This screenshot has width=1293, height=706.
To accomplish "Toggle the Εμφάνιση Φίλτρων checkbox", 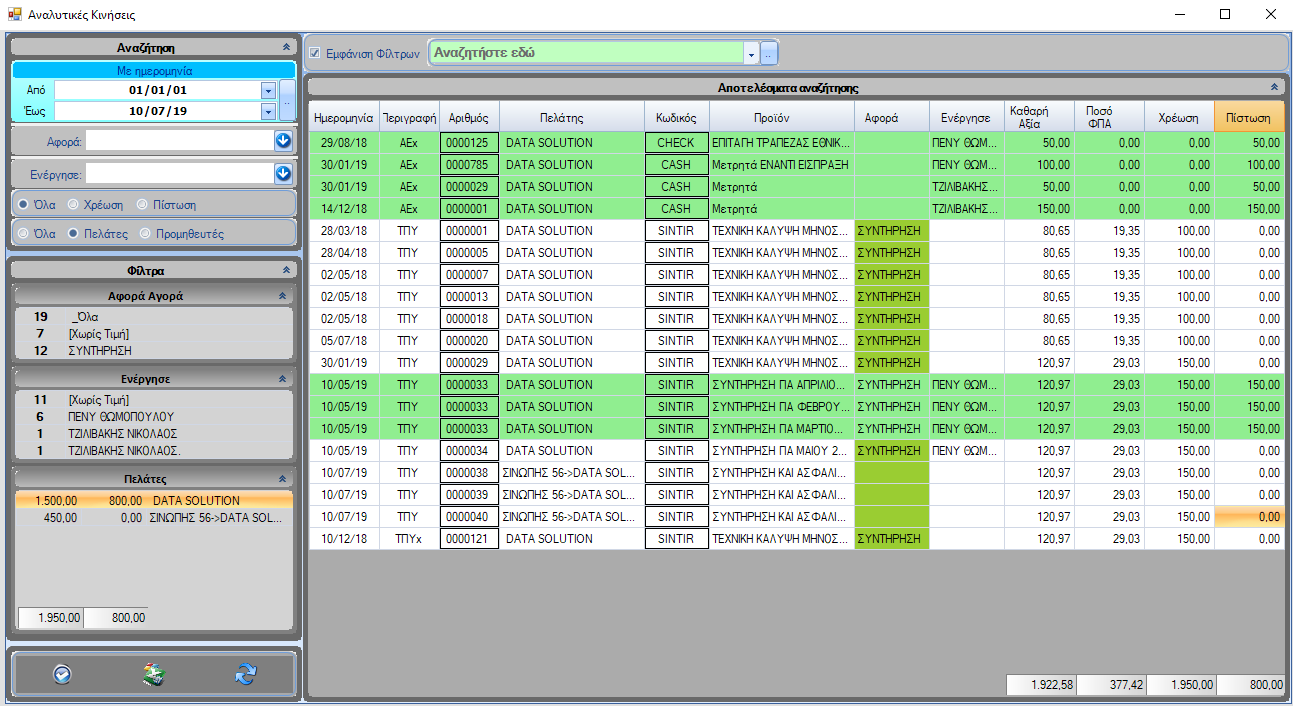I will coord(315,53).
